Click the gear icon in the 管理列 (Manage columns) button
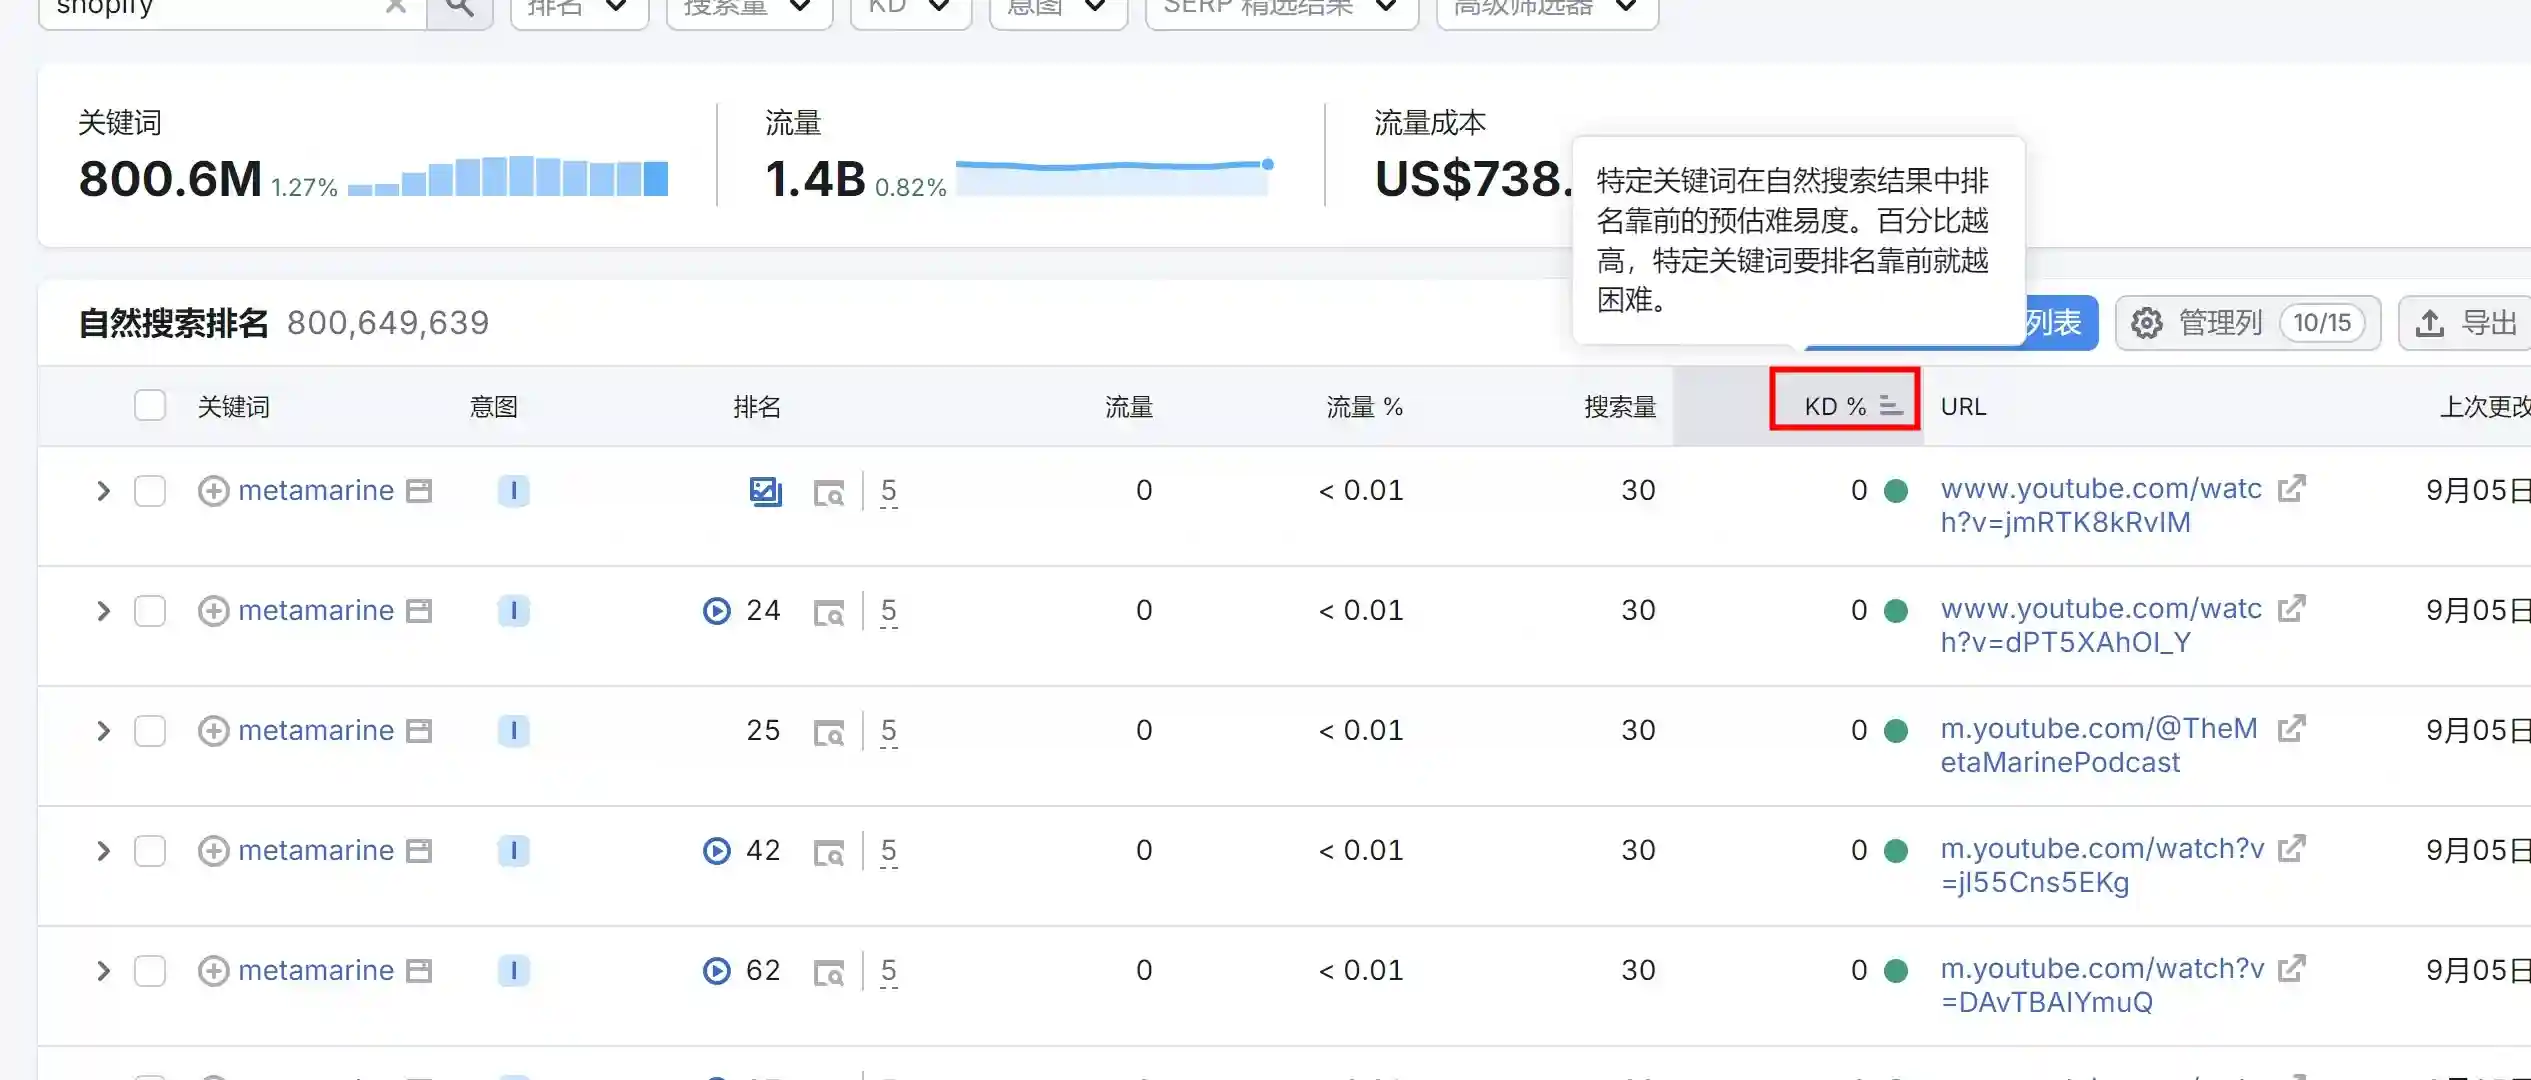The width and height of the screenshot is (2531, 1080). tap(2146, 323)
